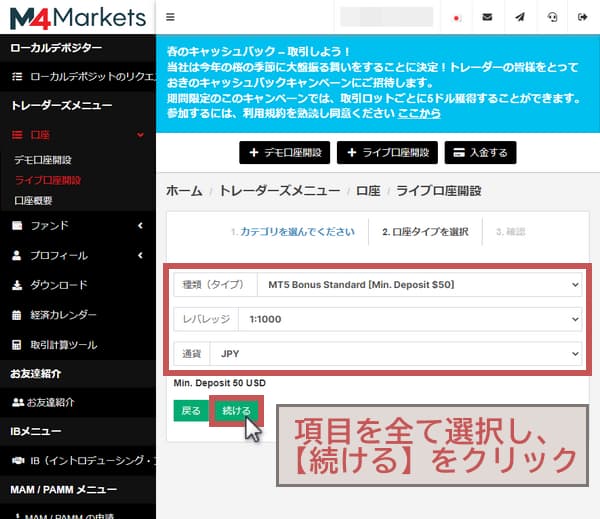Click the ダウンロード download icon
600x519 pixels.
tap(17, 285)
